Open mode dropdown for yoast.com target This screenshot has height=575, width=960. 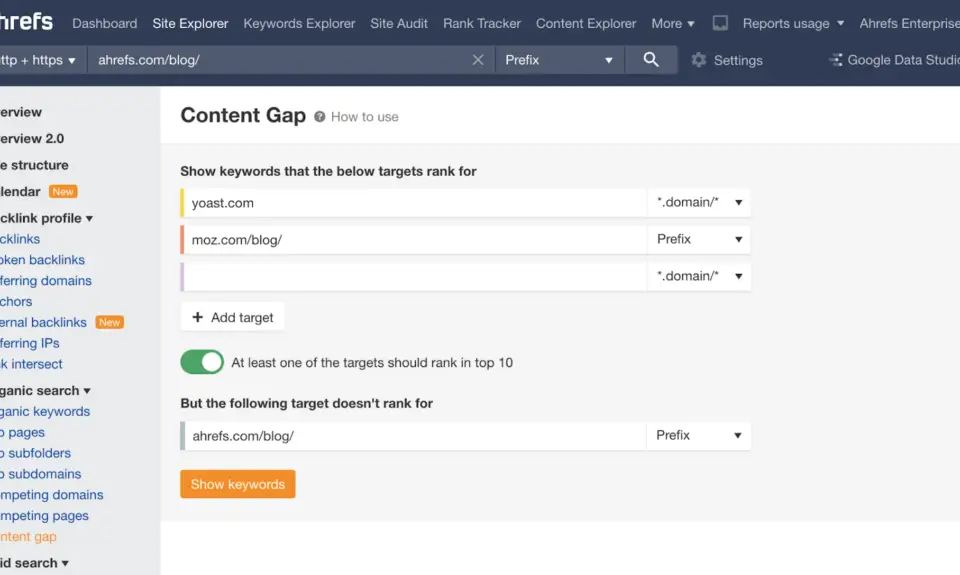click(699, 202)
